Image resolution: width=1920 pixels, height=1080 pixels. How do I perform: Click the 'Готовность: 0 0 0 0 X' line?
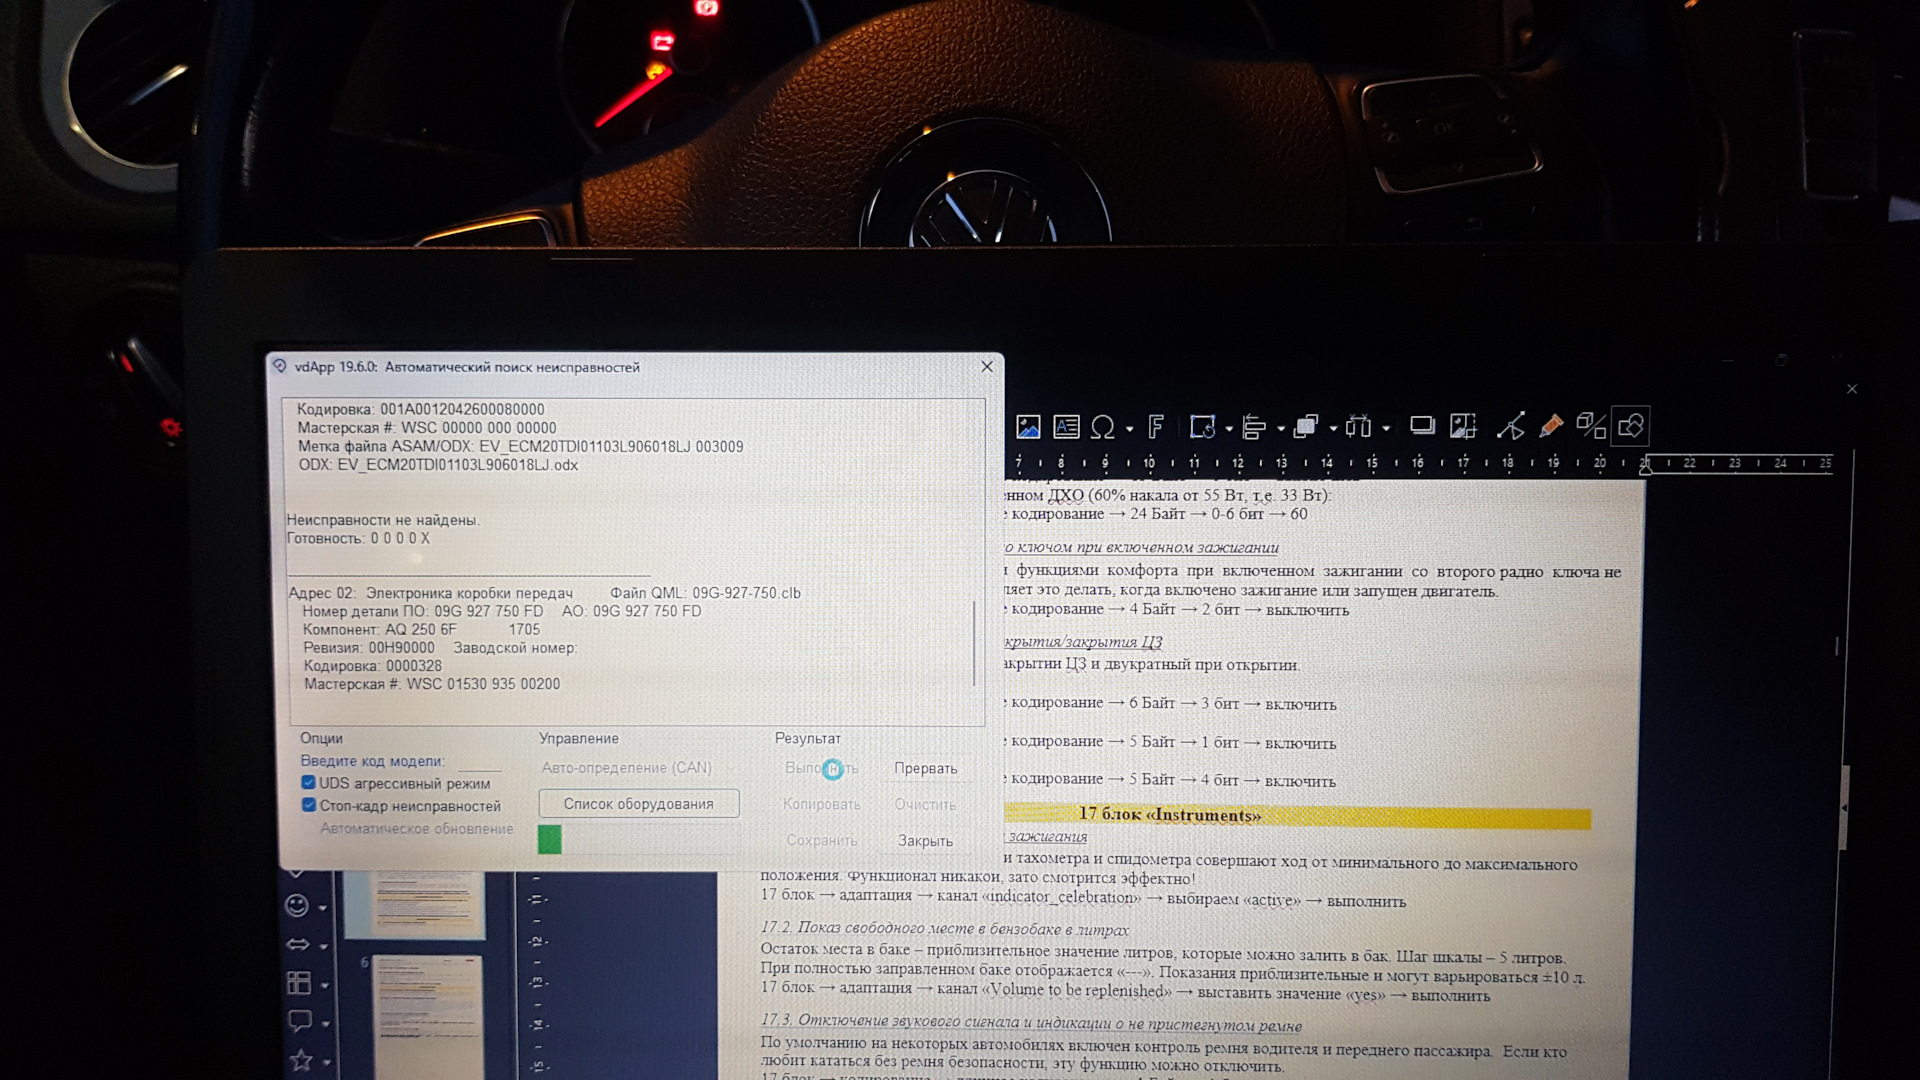(358, 538)
